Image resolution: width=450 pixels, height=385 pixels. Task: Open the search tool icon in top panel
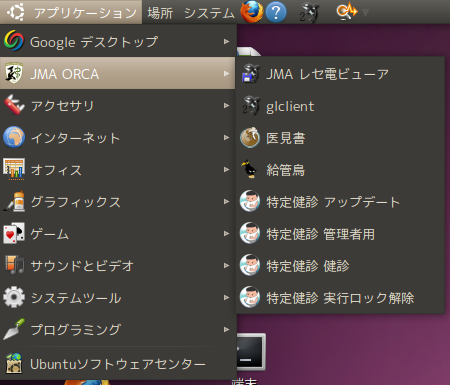[x=347, y=12]
